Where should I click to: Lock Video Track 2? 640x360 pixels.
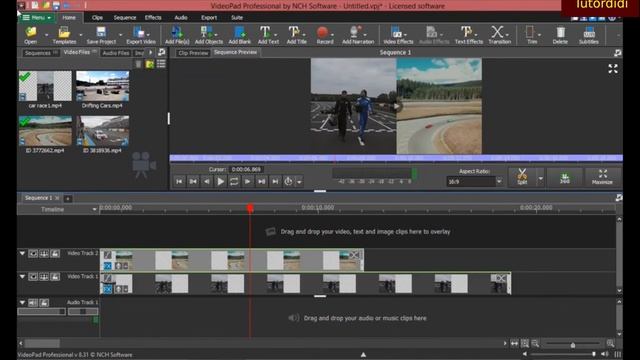(x=55, y=254)
